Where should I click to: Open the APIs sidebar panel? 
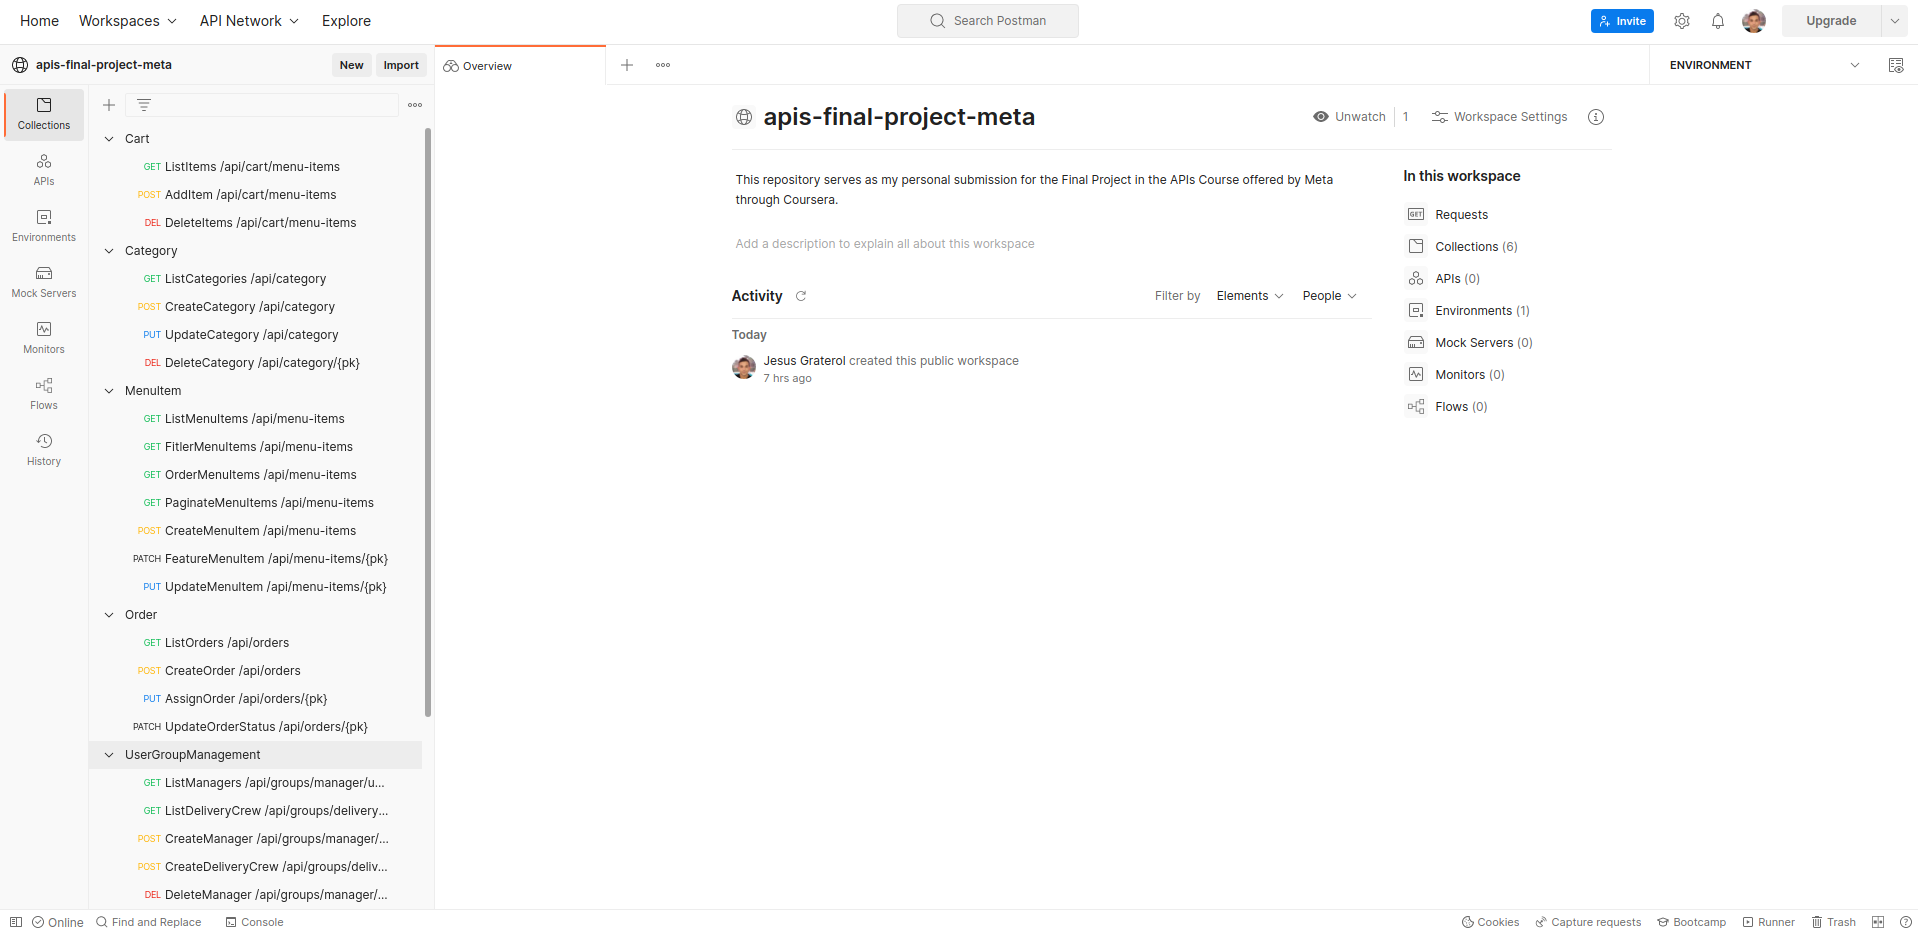pos(44,170)
